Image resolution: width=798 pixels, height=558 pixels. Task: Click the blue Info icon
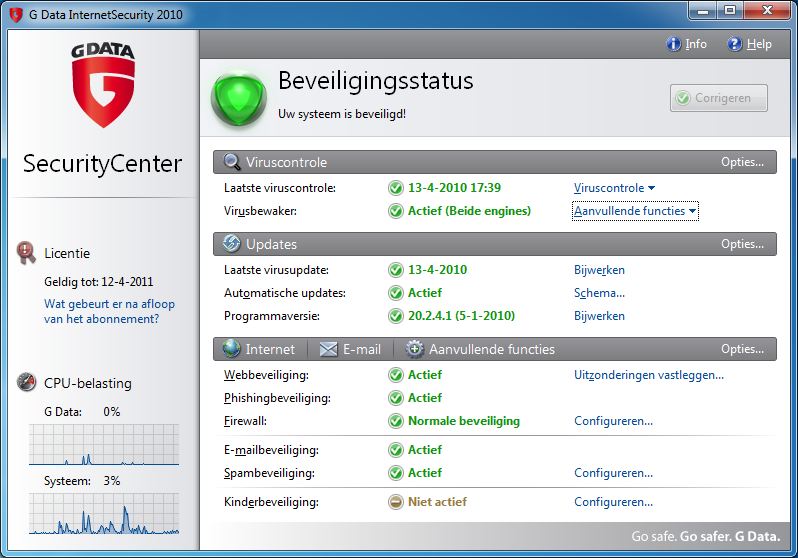click(x=673, y=44)
